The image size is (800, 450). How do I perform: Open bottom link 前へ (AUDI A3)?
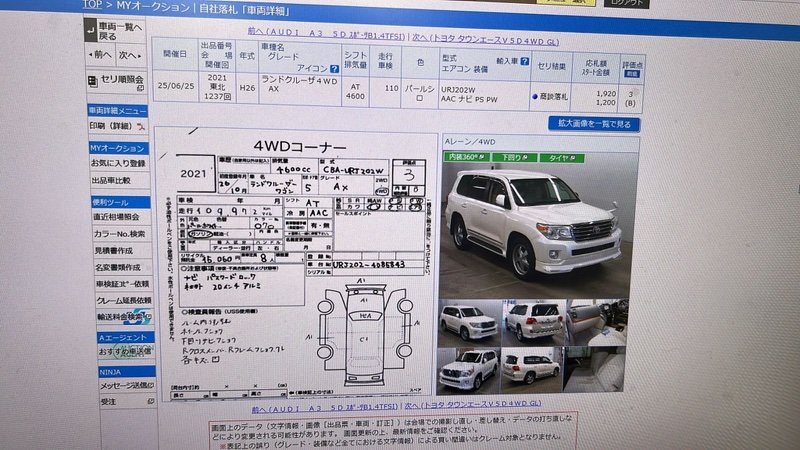click(x=324, y=408)
